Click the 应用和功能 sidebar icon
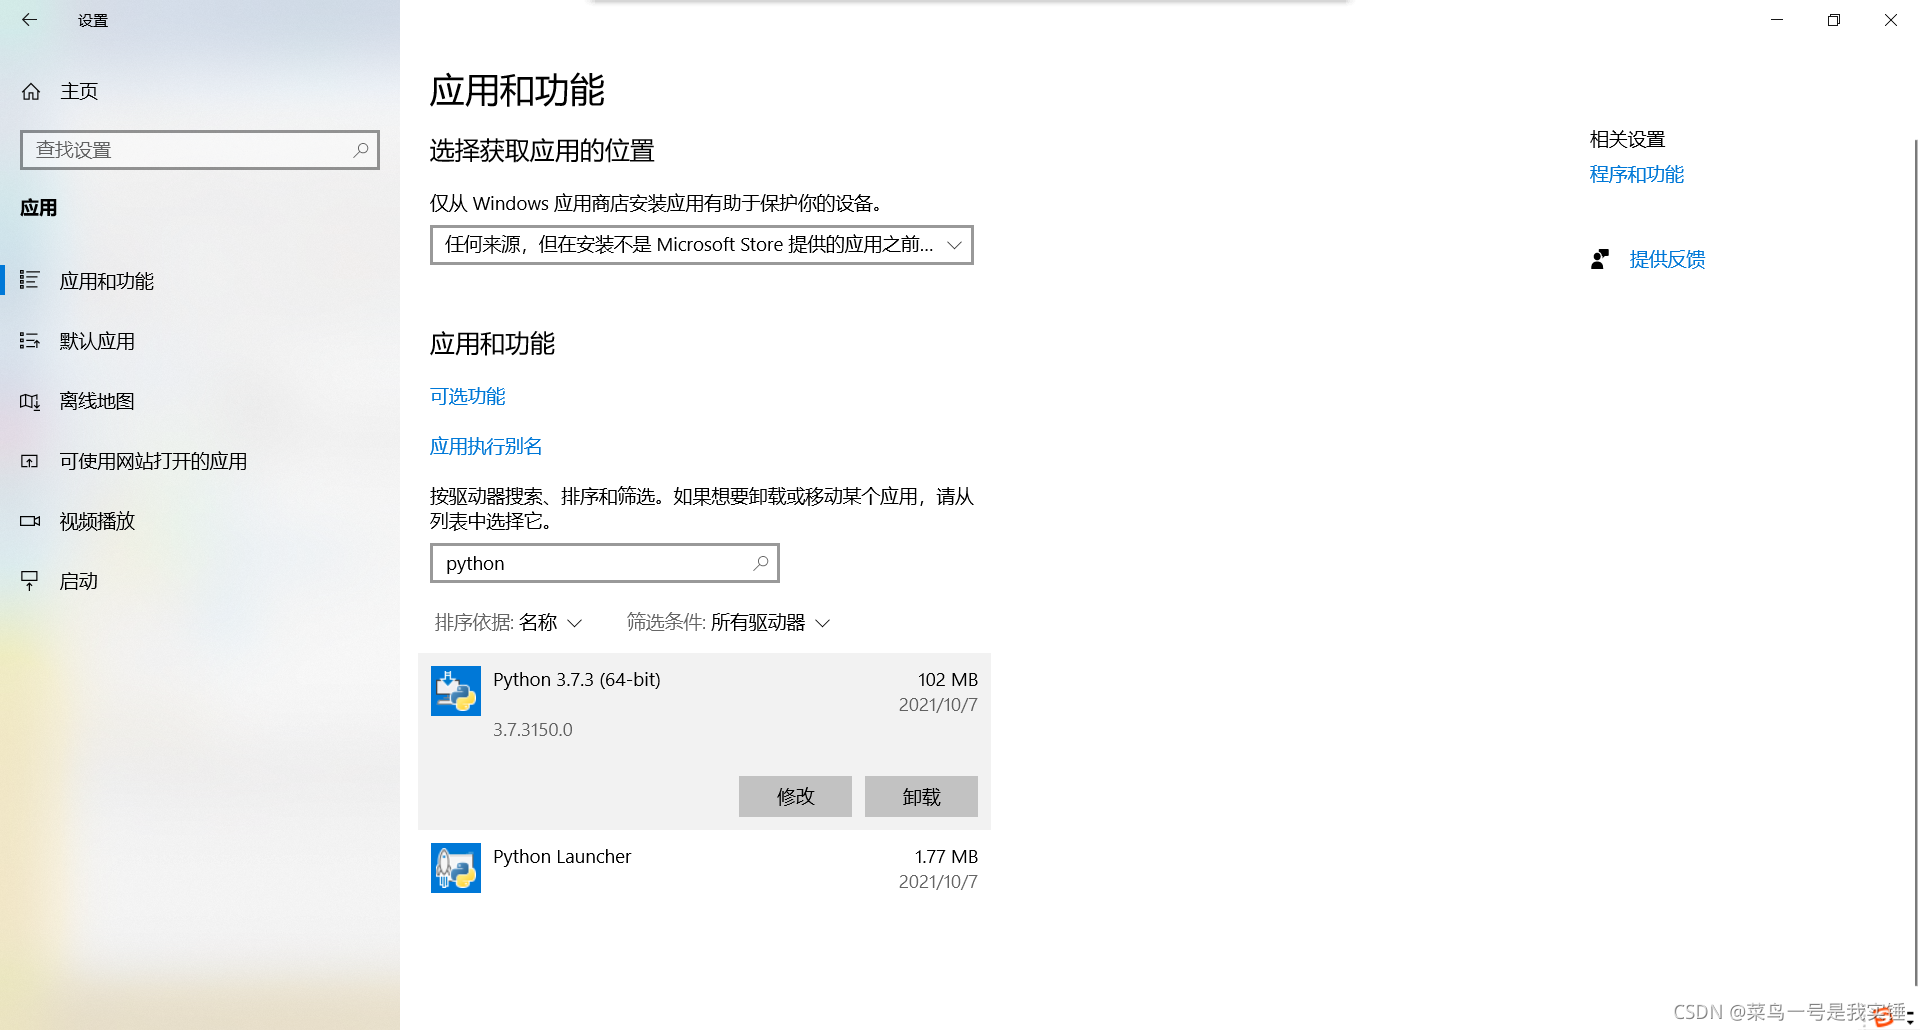This screenshot has width=1920, height=1030. point(30,281)
